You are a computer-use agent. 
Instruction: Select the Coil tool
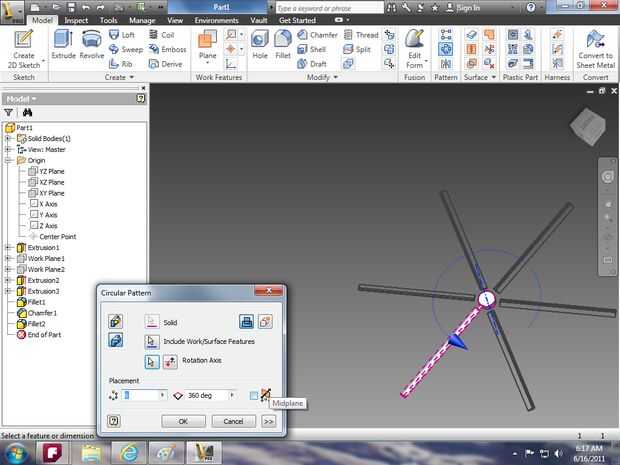pyautogui.click(x=162, y=35)
